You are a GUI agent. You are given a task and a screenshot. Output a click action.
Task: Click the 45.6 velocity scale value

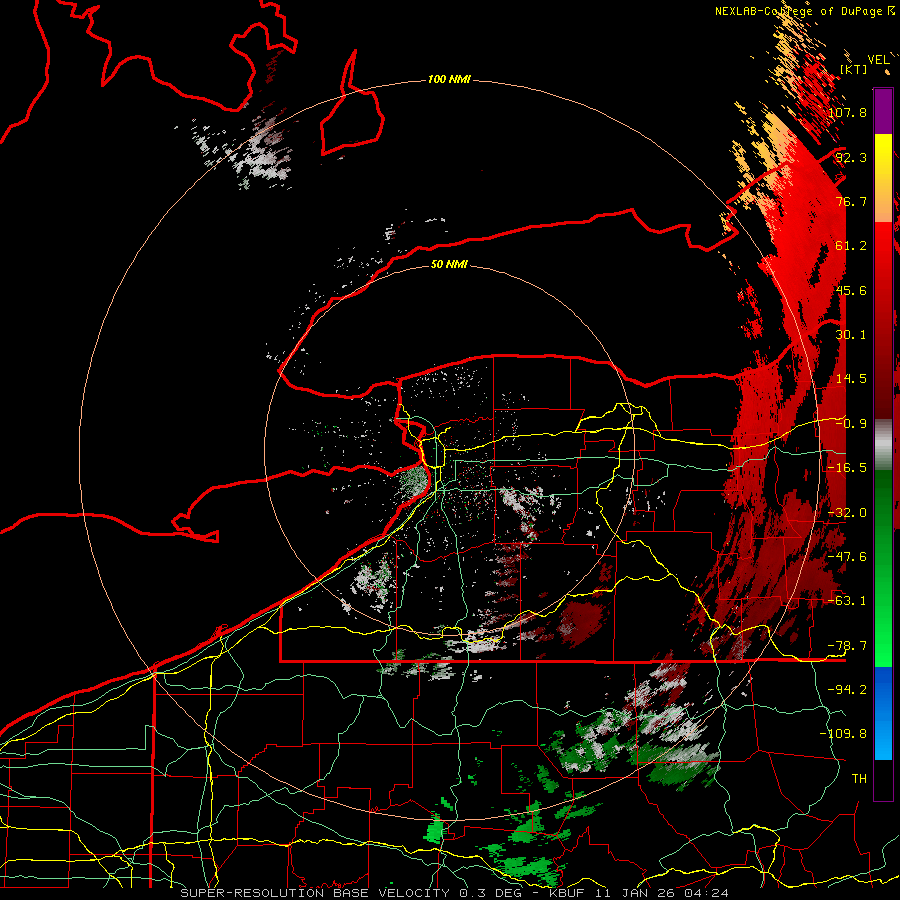851,290
